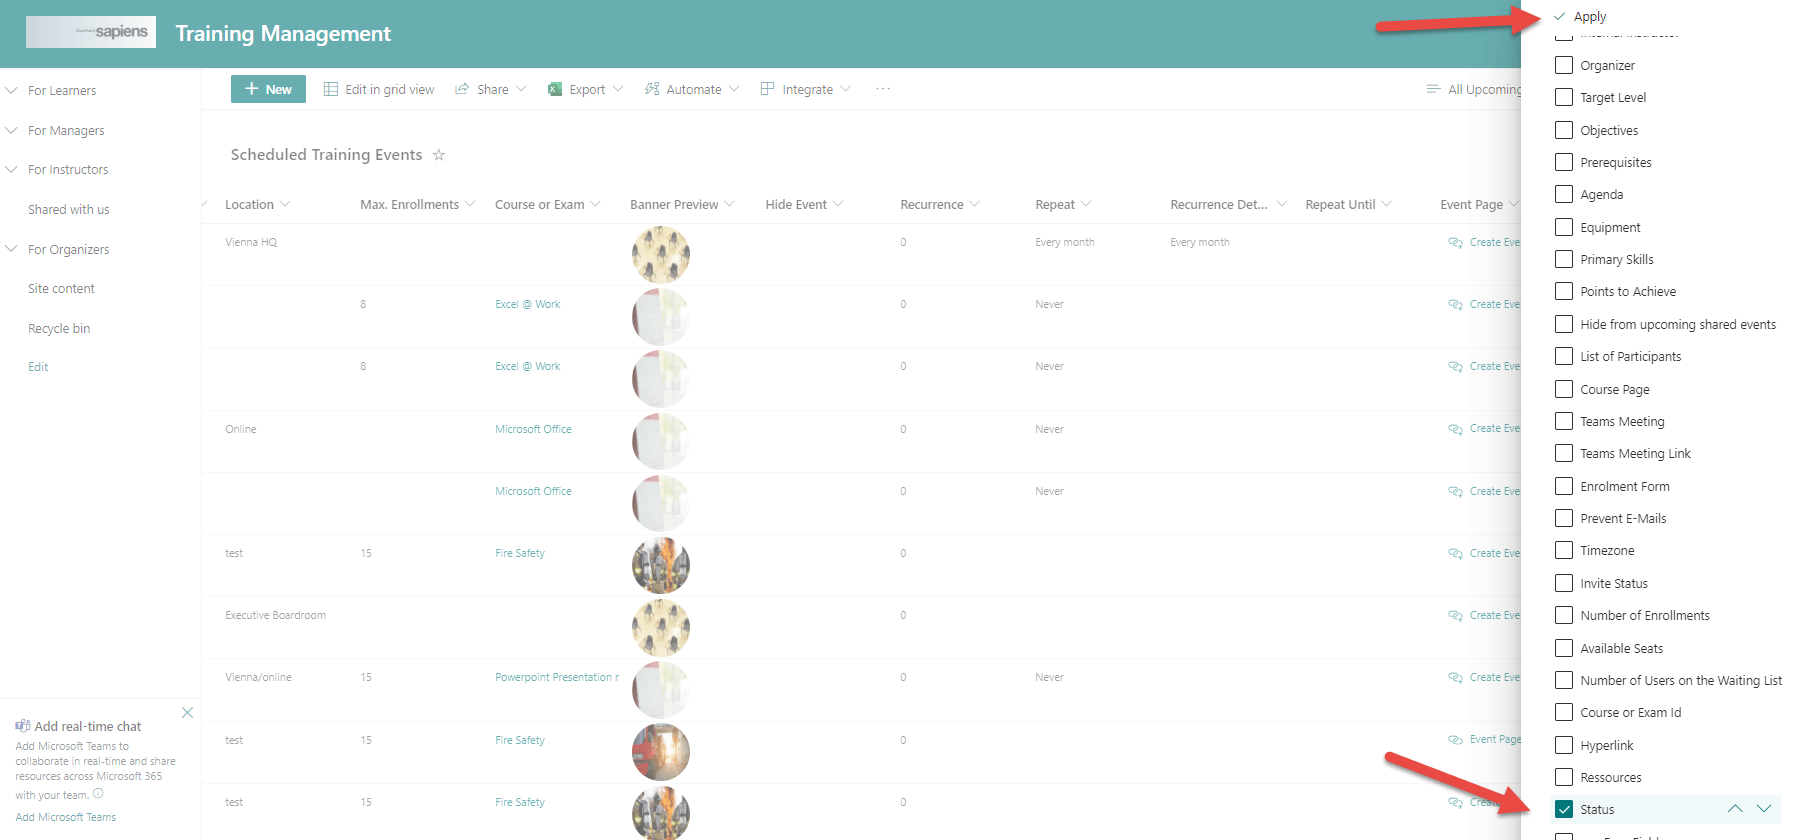Click the Edit navigation link
The width and height of the screenshot is (1799, 840).
click(x=38, y=367)
